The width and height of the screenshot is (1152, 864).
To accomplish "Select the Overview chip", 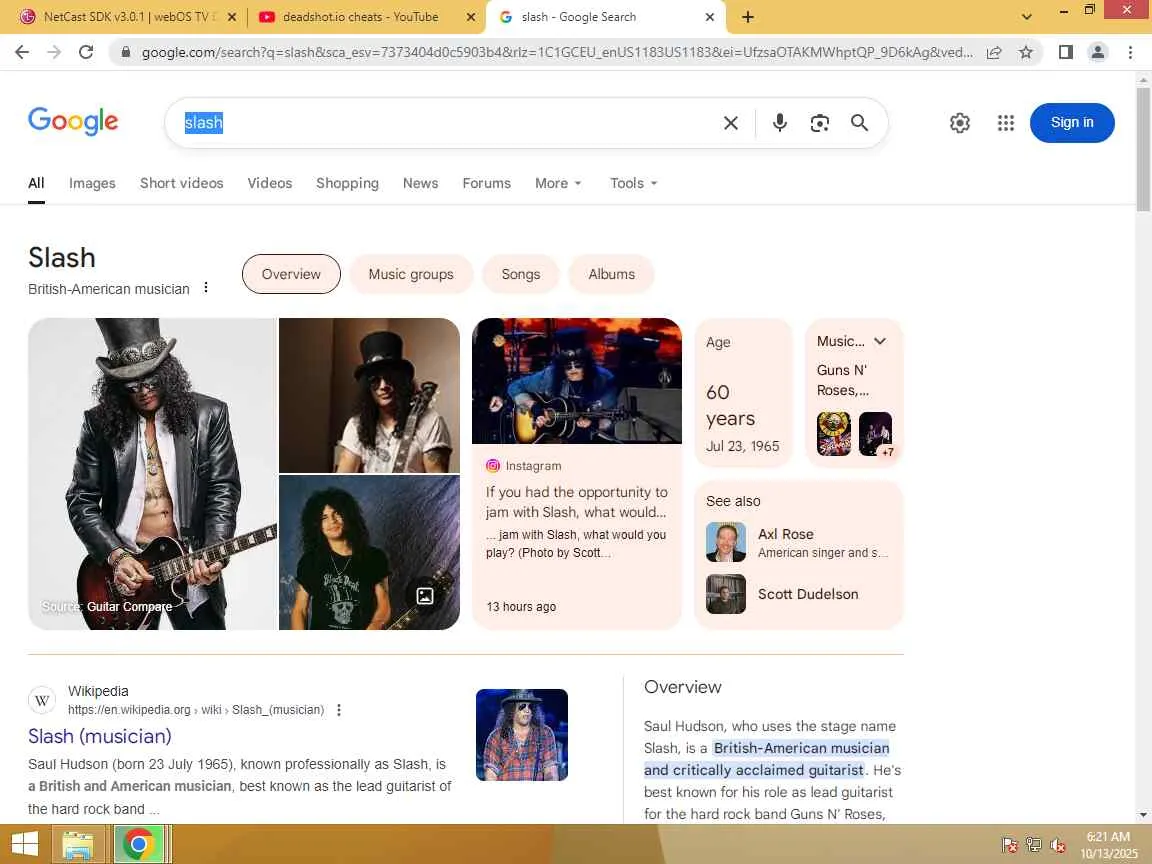I will 291,274.
